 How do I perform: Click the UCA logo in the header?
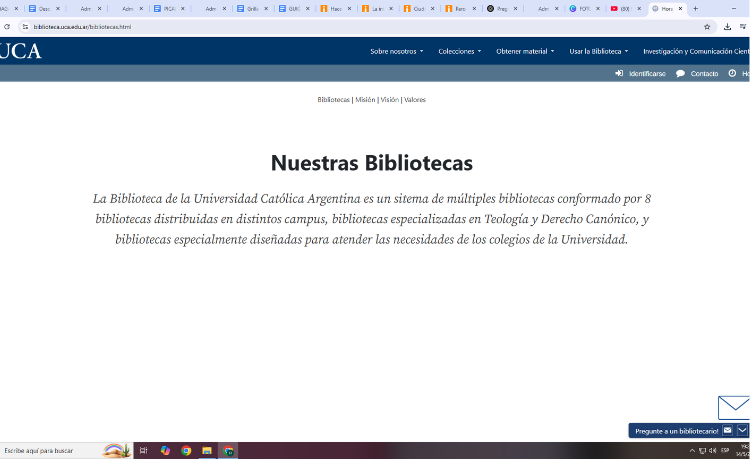[x=21, y=51]
